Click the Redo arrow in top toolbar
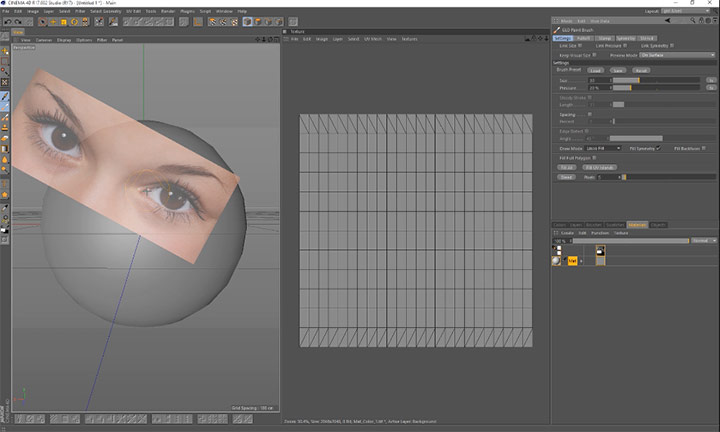Image resolution: width=720 pixels, height=432 pixels. (18, 22)
